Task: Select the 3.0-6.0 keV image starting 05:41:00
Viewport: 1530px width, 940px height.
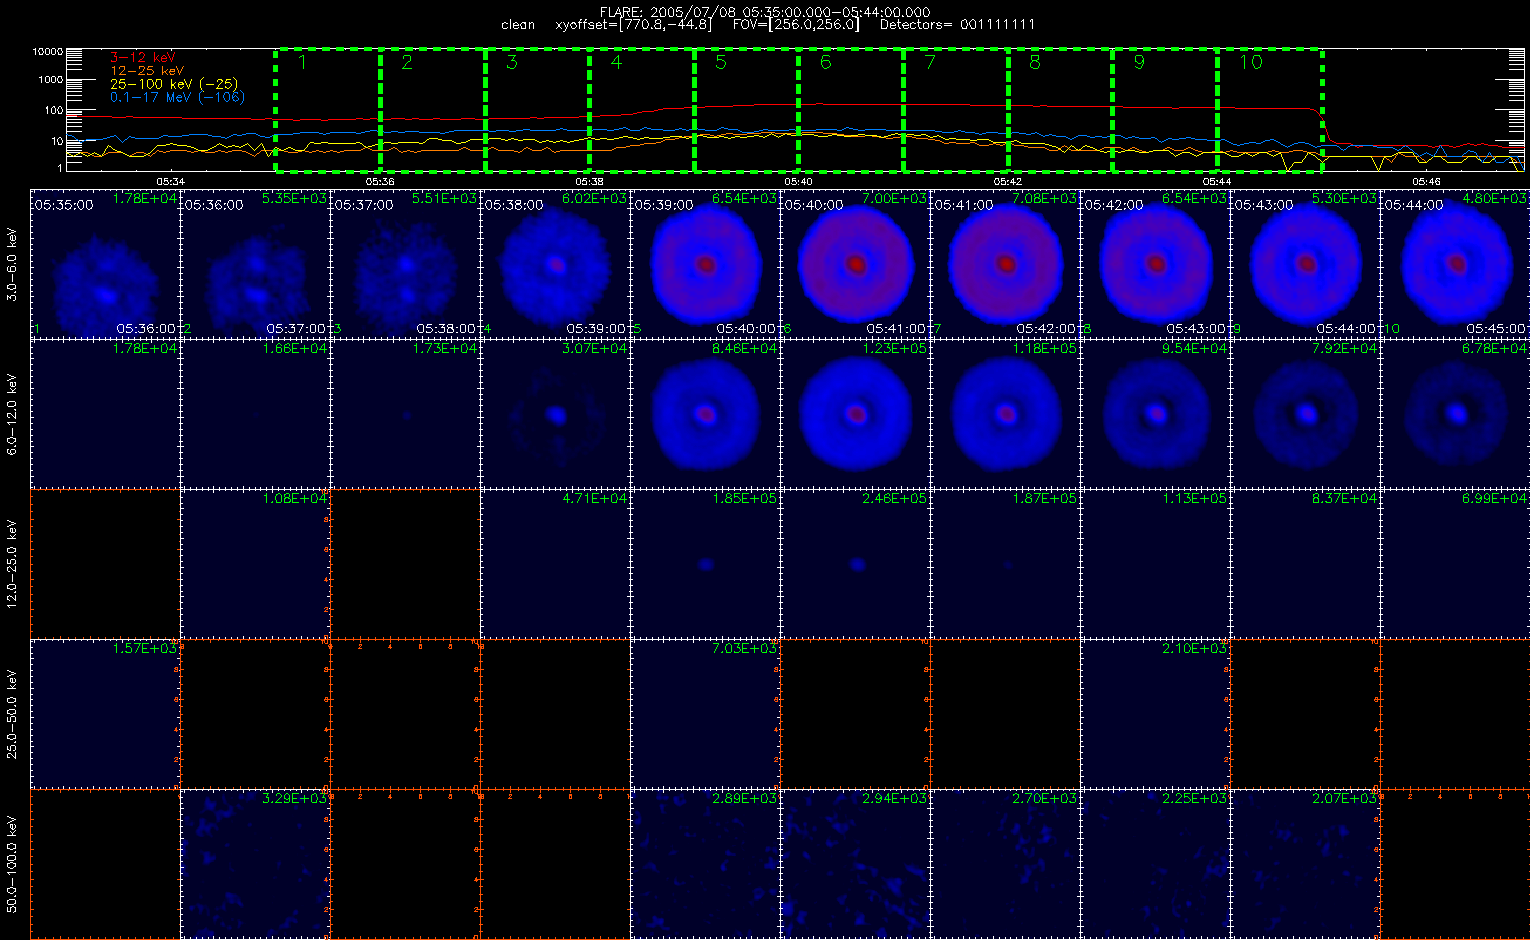Action: tap(1006, 264)
